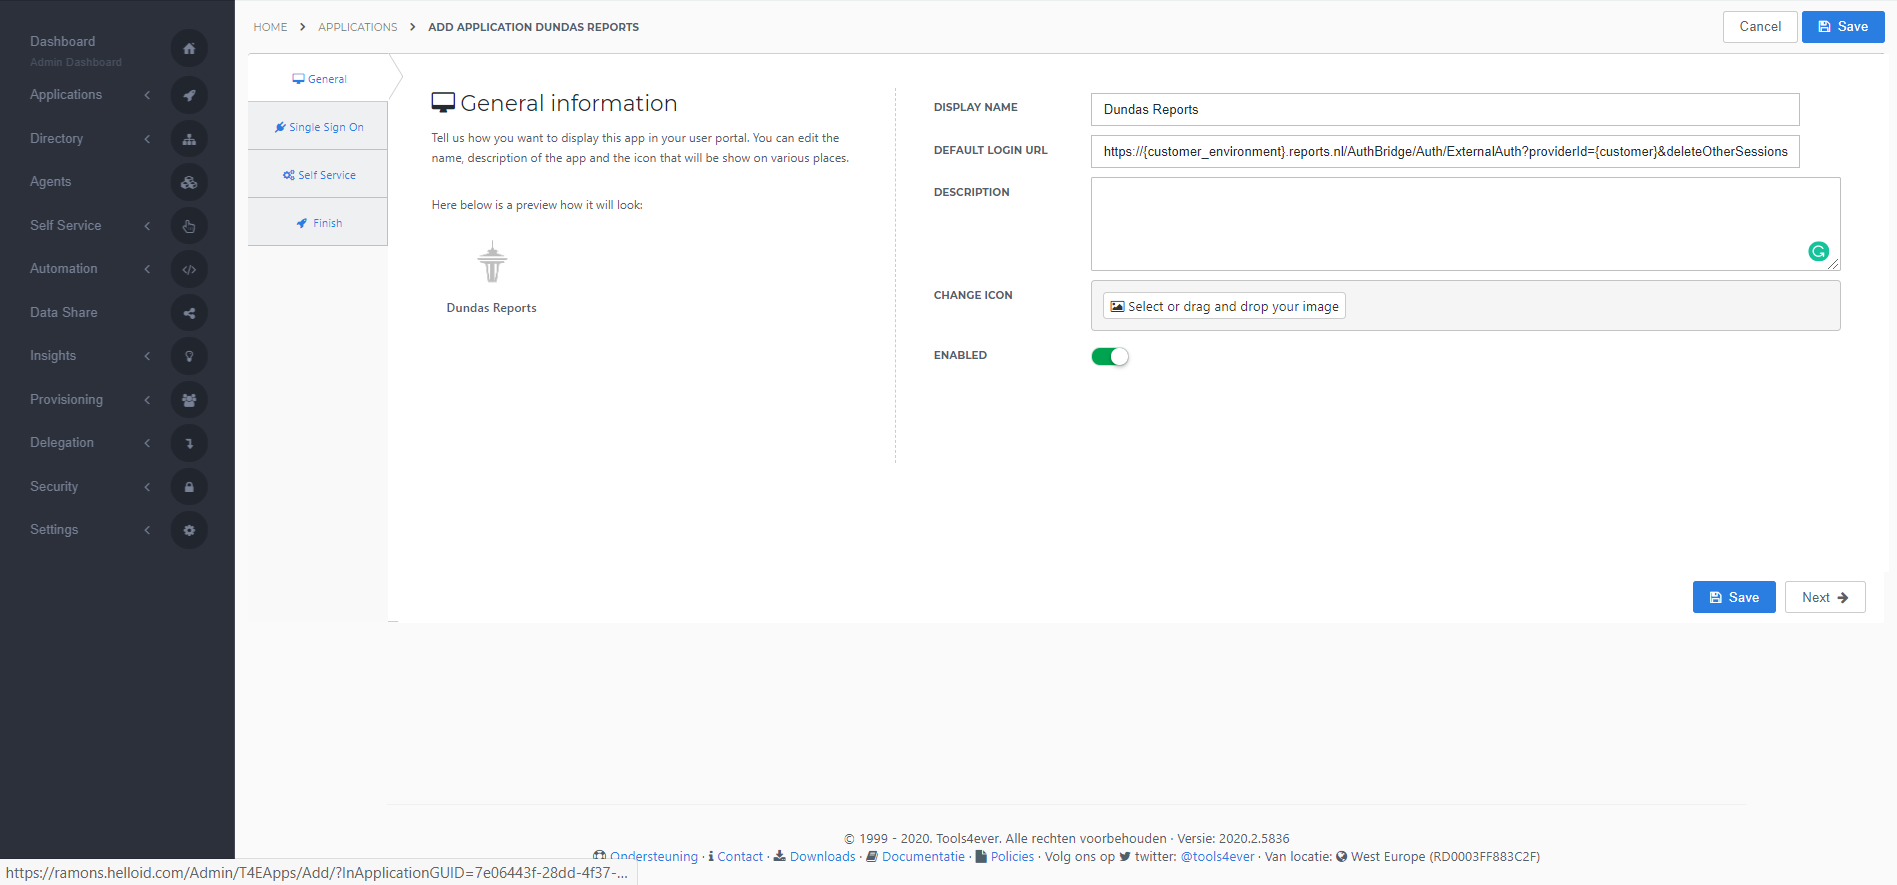Open the Dashboard home icon
The width and height of the screenshot is (1897, 885).
pyautogui.click(x=189, y=48)
